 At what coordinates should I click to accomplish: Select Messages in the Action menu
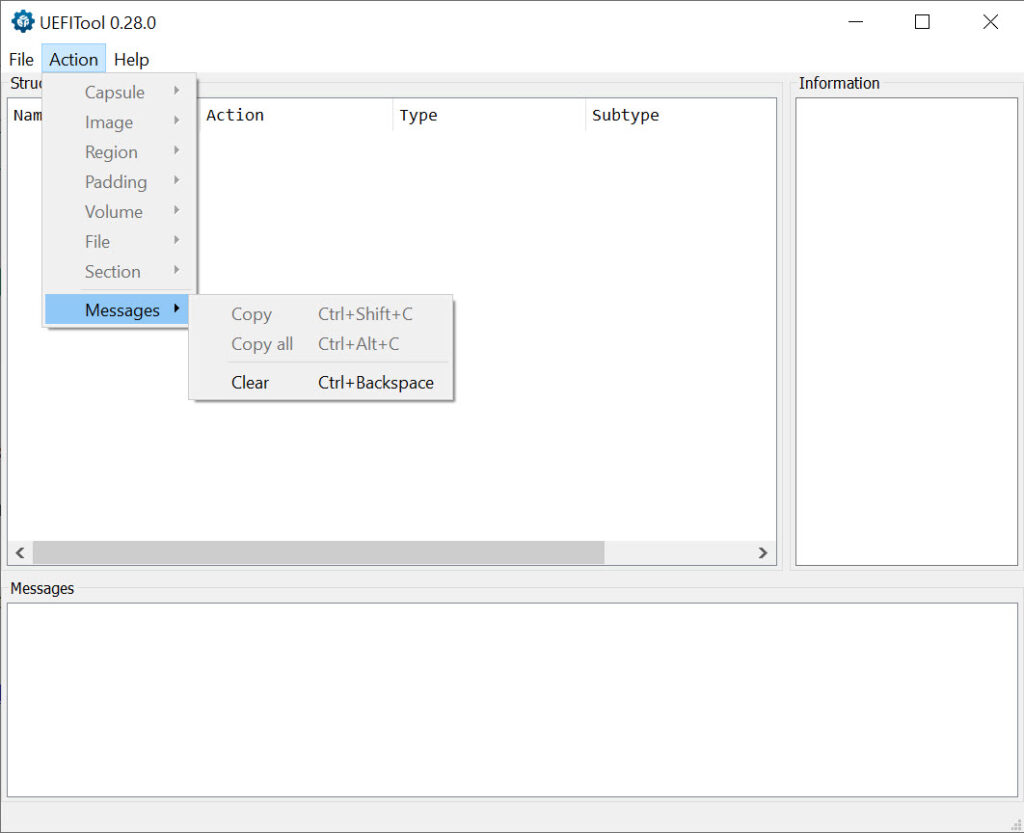tap(120, 310)
